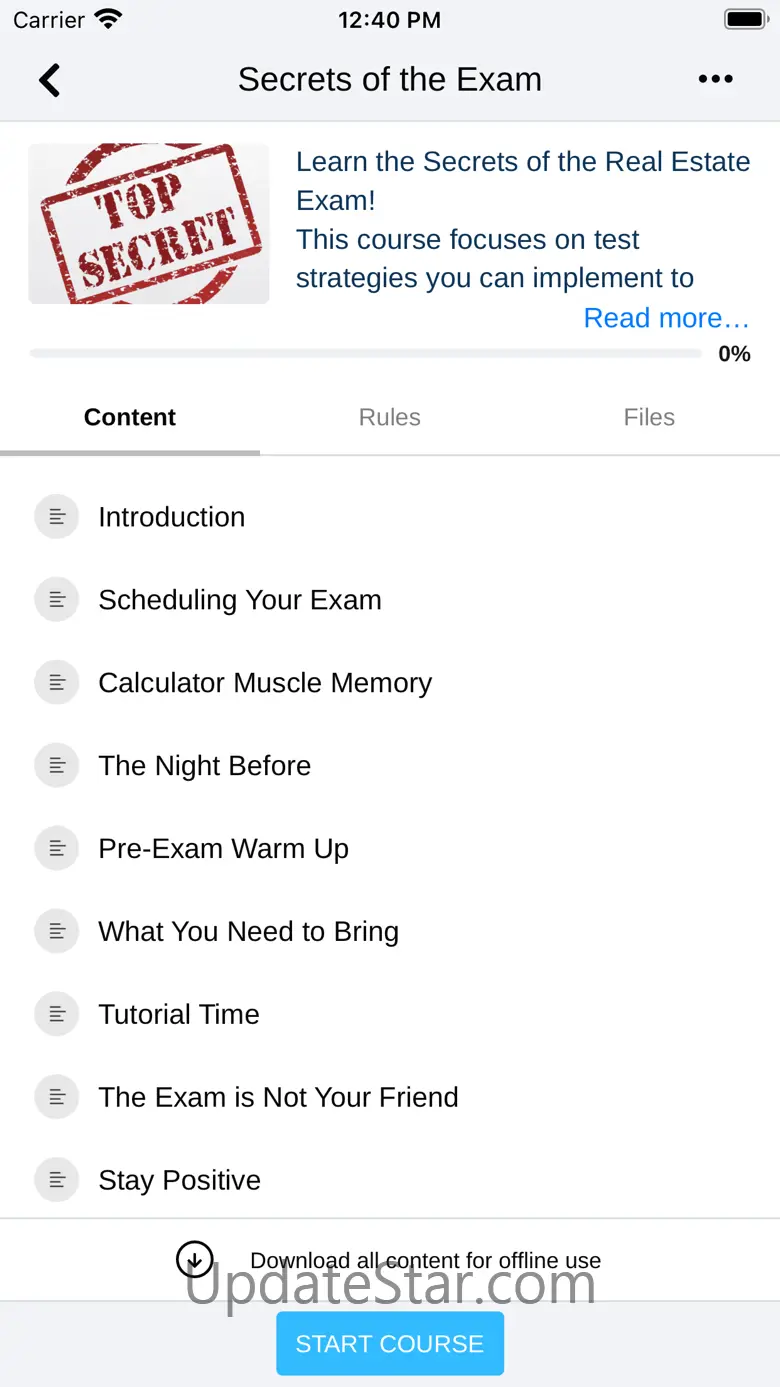Image resolution: width=780 pixels, height=1387 pixels.
Task: Select the Content tab
Action: tap(130, 417)
